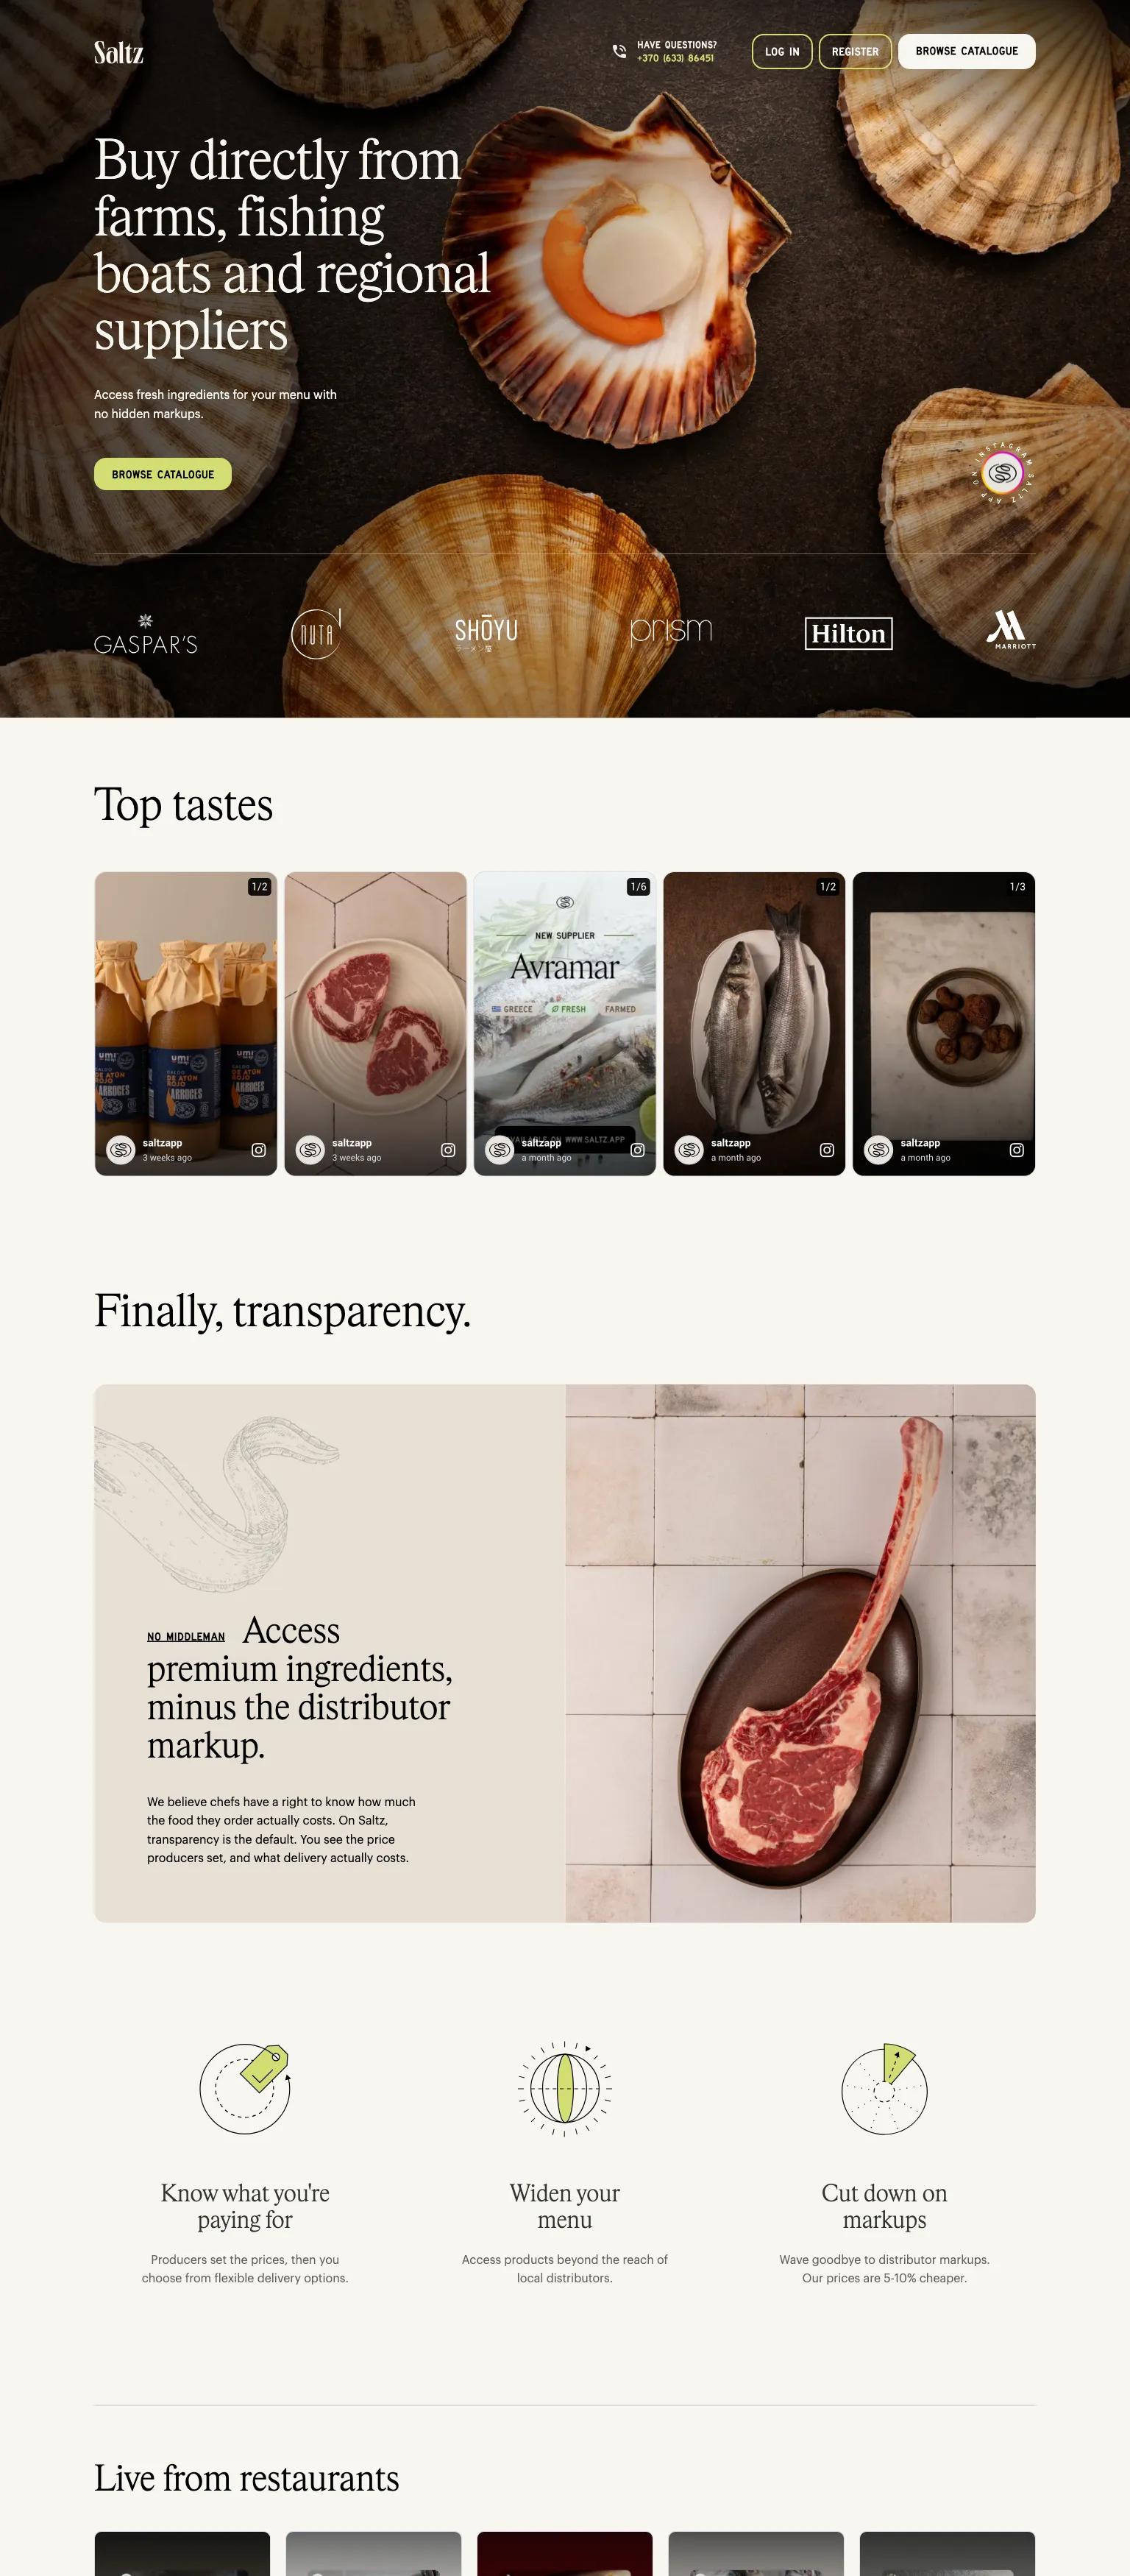Click the Marriott logo
This screenshot has width=1130, height=2576.
coord(1011,631)
